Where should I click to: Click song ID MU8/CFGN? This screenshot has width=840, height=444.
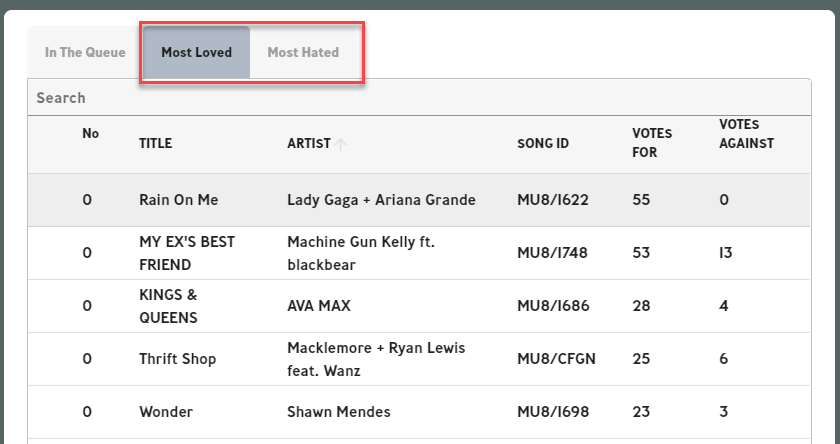556,359
